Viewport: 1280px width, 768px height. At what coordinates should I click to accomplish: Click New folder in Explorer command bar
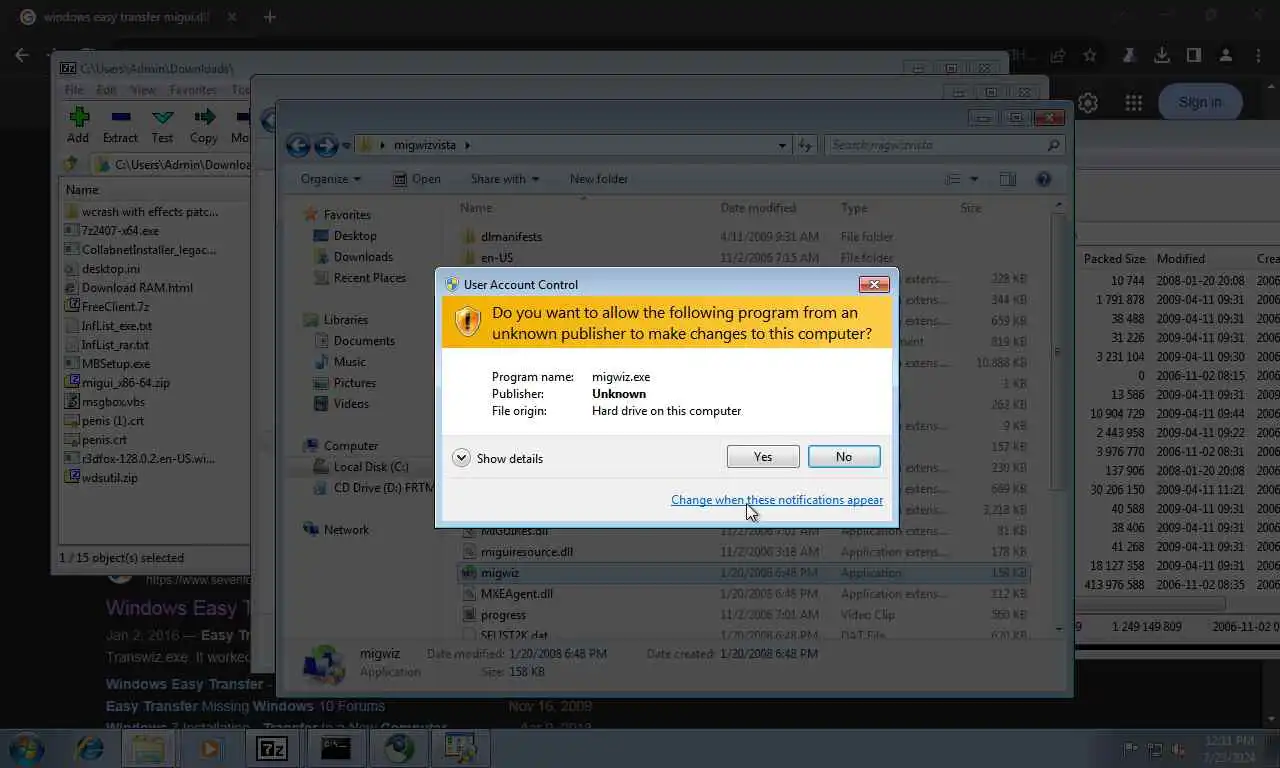599,179
